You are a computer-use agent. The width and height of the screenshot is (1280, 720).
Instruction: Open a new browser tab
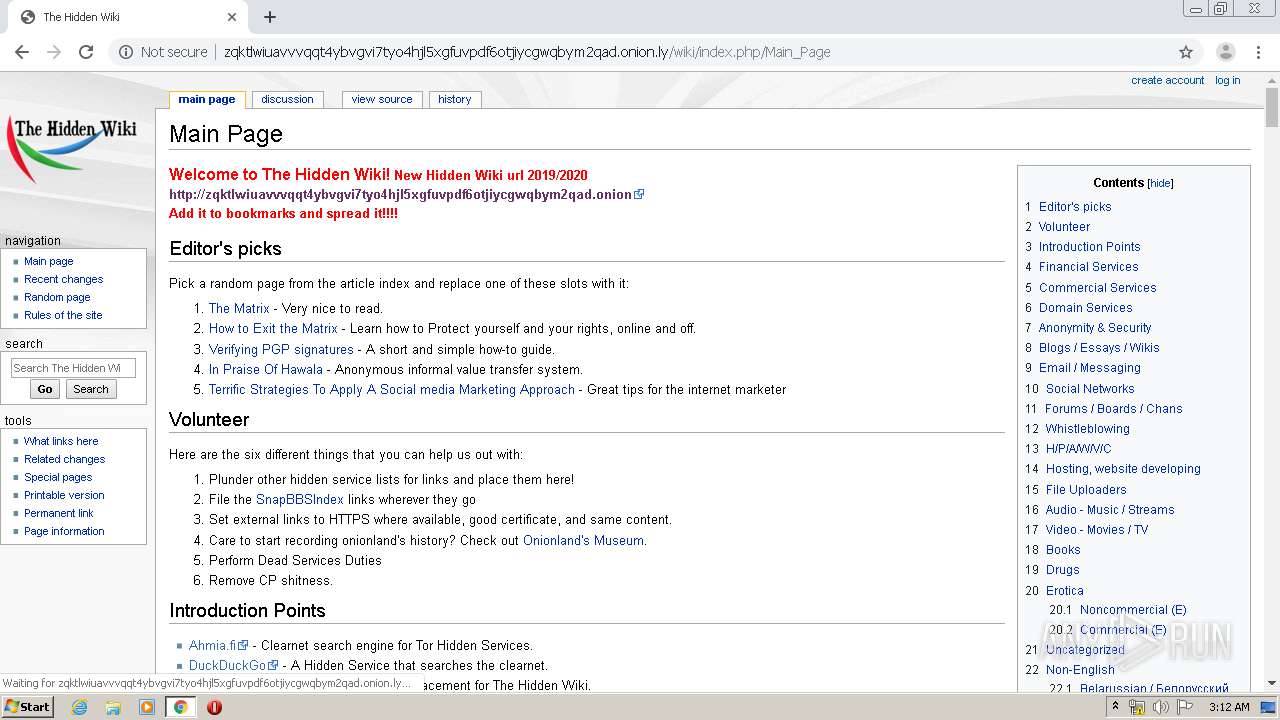(x=270, y=17)
